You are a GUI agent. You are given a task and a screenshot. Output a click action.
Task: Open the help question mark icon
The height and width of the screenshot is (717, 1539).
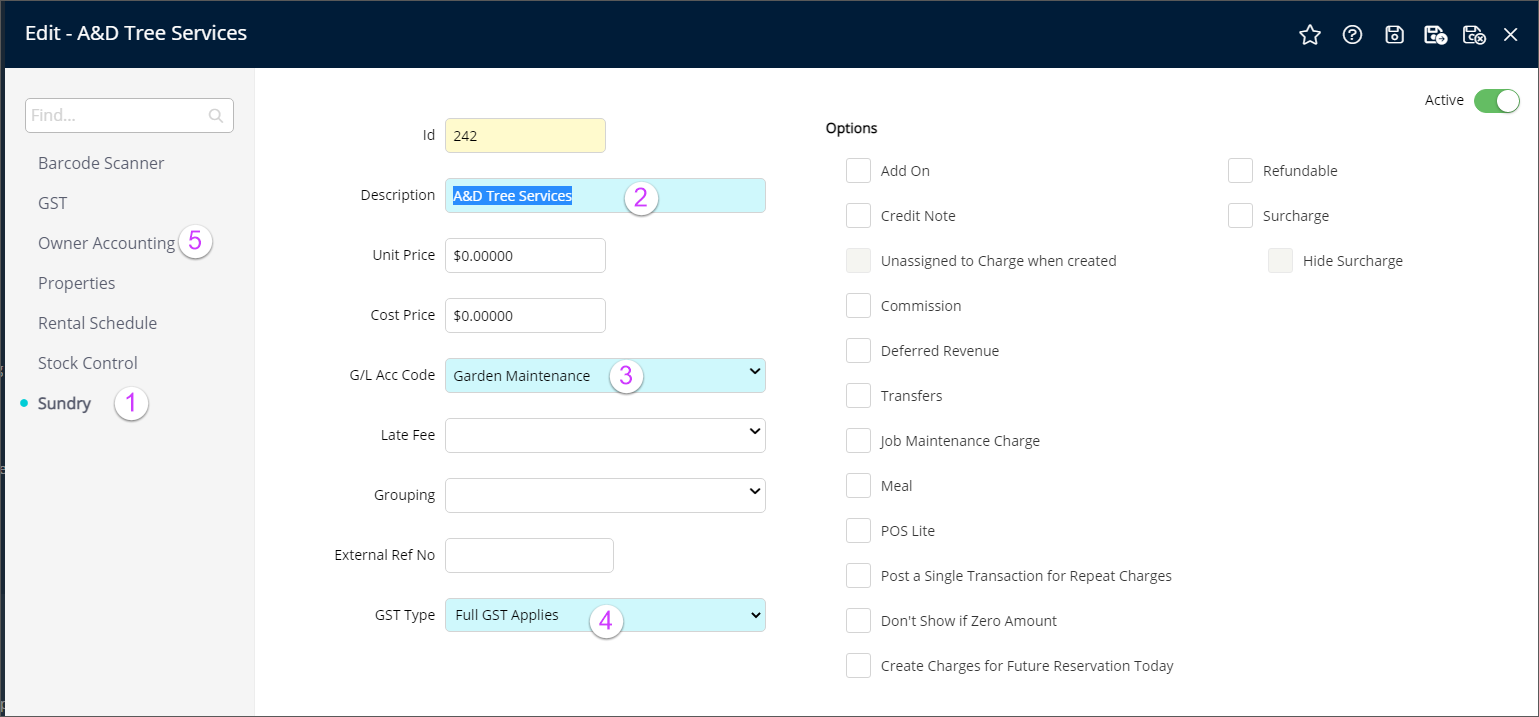click(x=1352, y=35)
